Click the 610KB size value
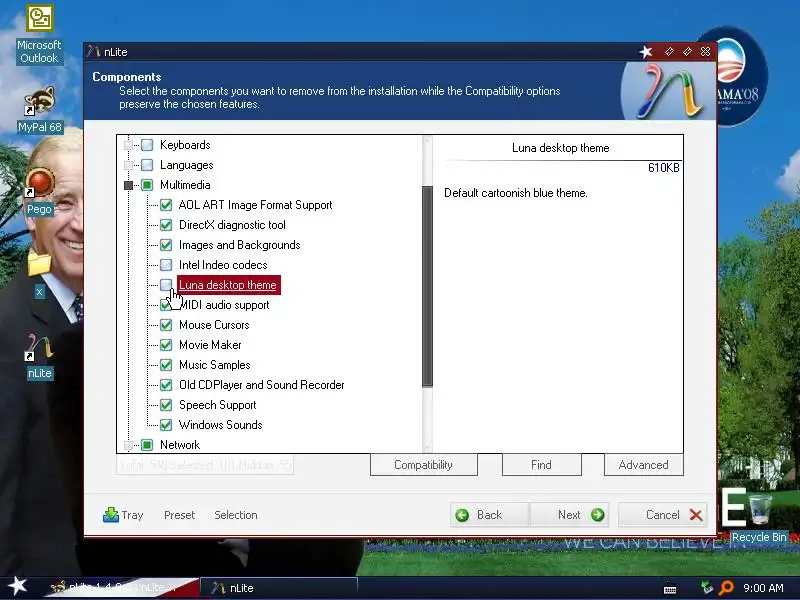The width and height of the screenshot is (800, 600). 664,168
